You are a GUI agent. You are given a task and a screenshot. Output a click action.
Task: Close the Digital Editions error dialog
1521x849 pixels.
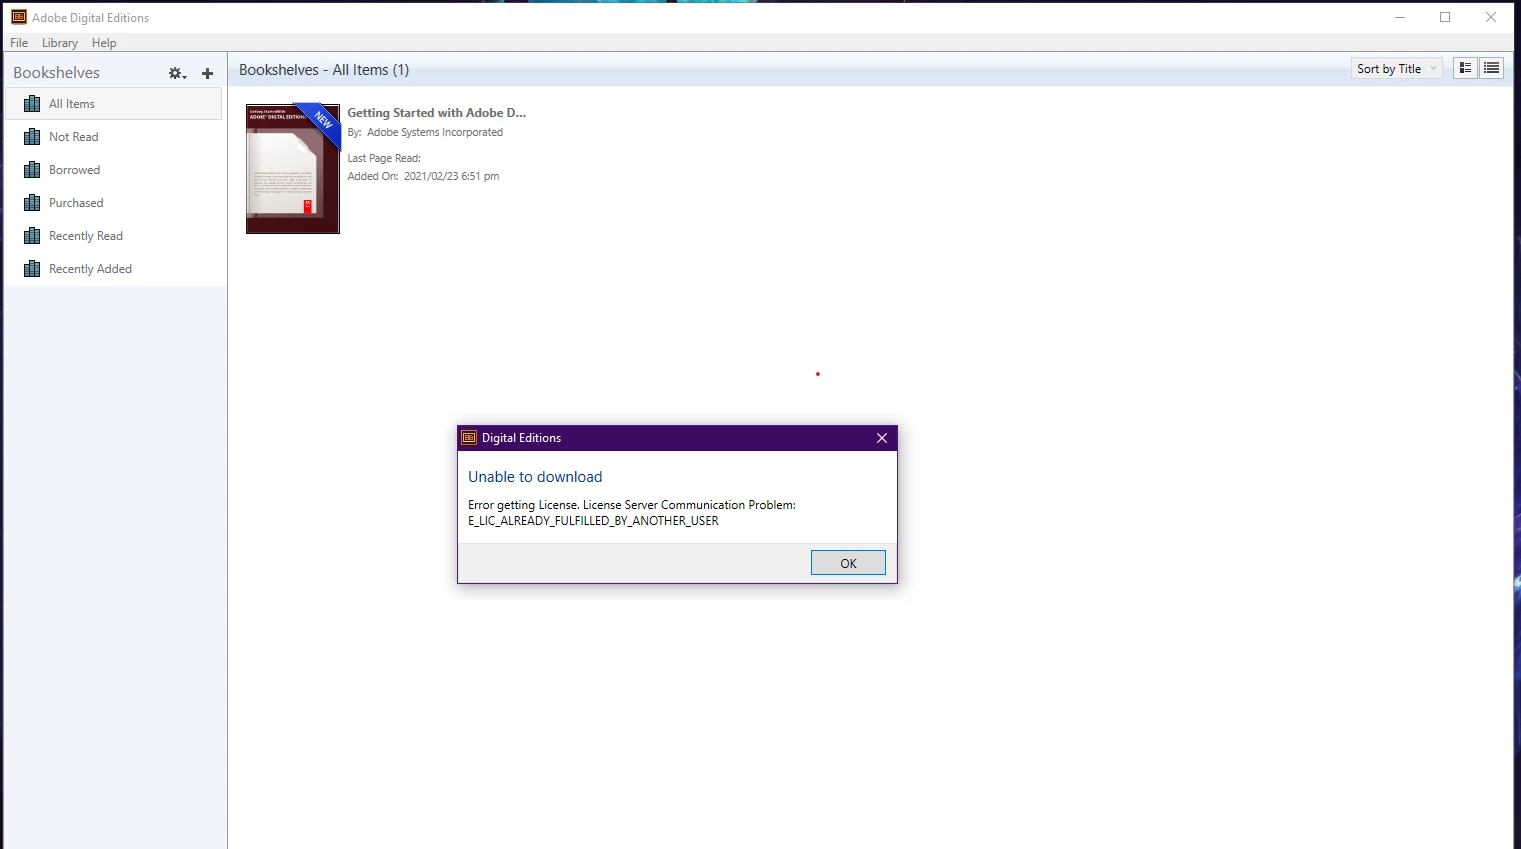pyautogui.click(x=882, y=438)
